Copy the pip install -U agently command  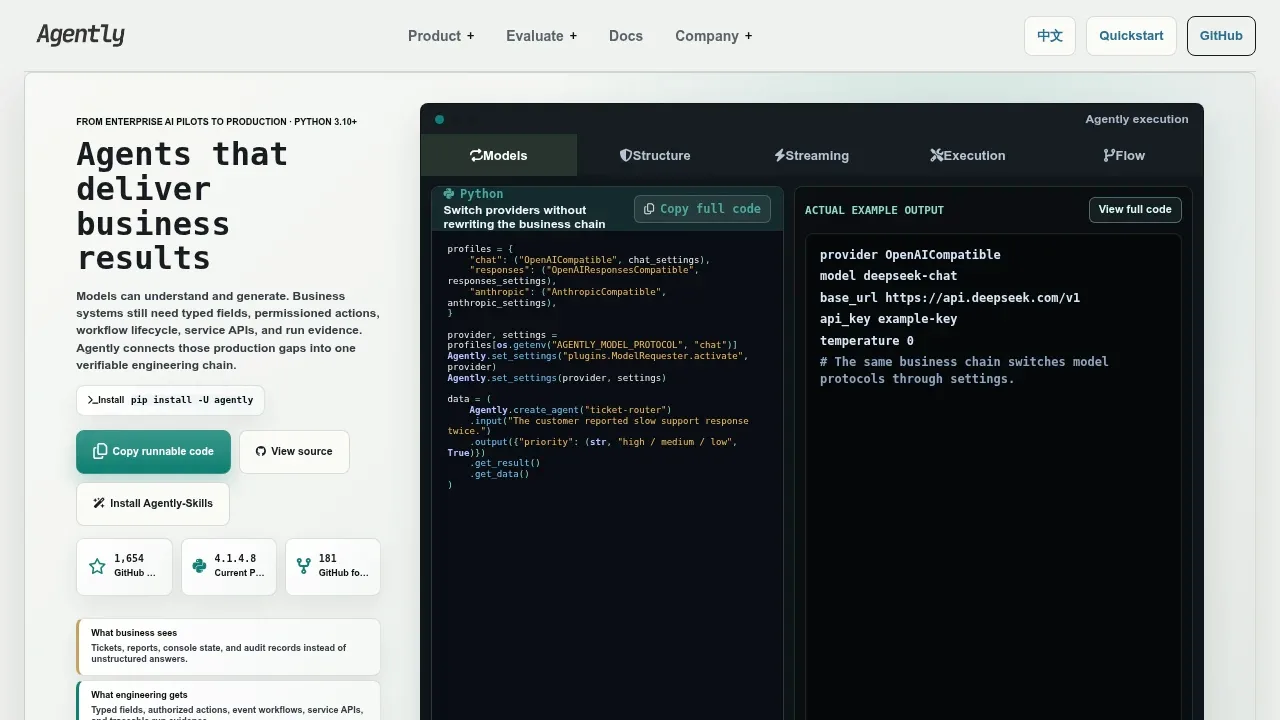(x=170, y=400)
